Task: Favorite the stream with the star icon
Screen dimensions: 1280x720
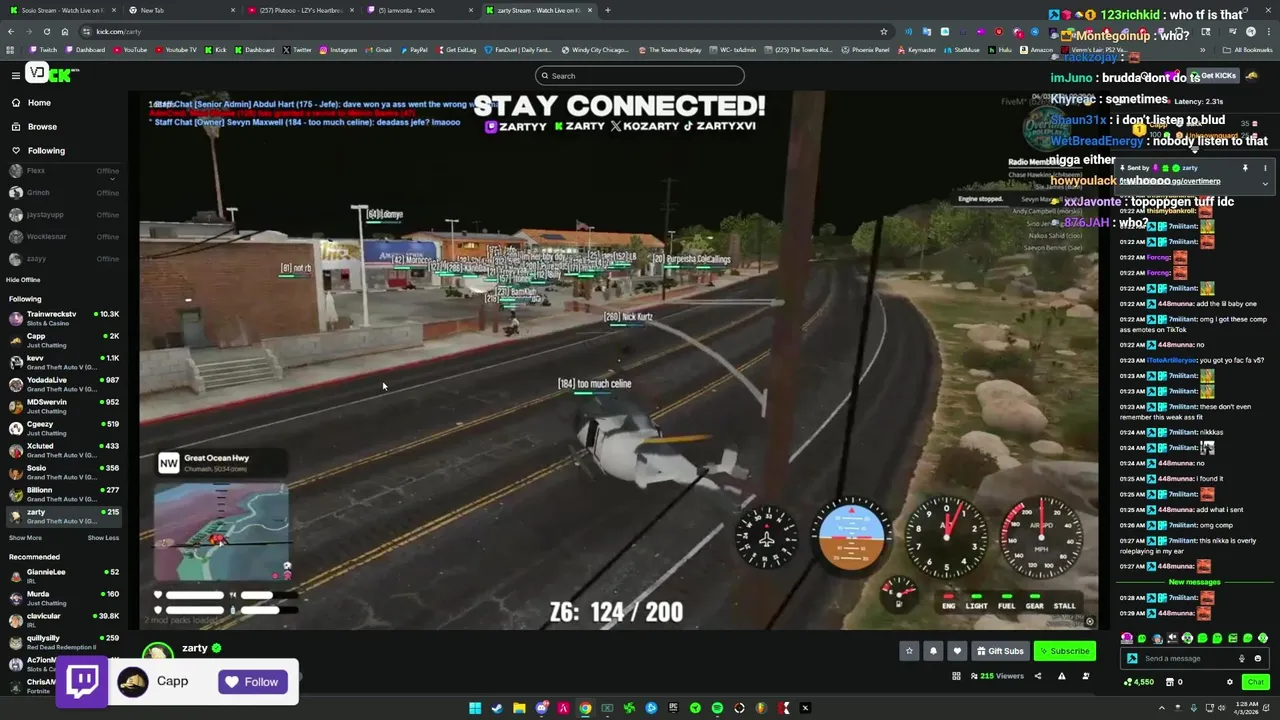Action: [x=909, y=651]
